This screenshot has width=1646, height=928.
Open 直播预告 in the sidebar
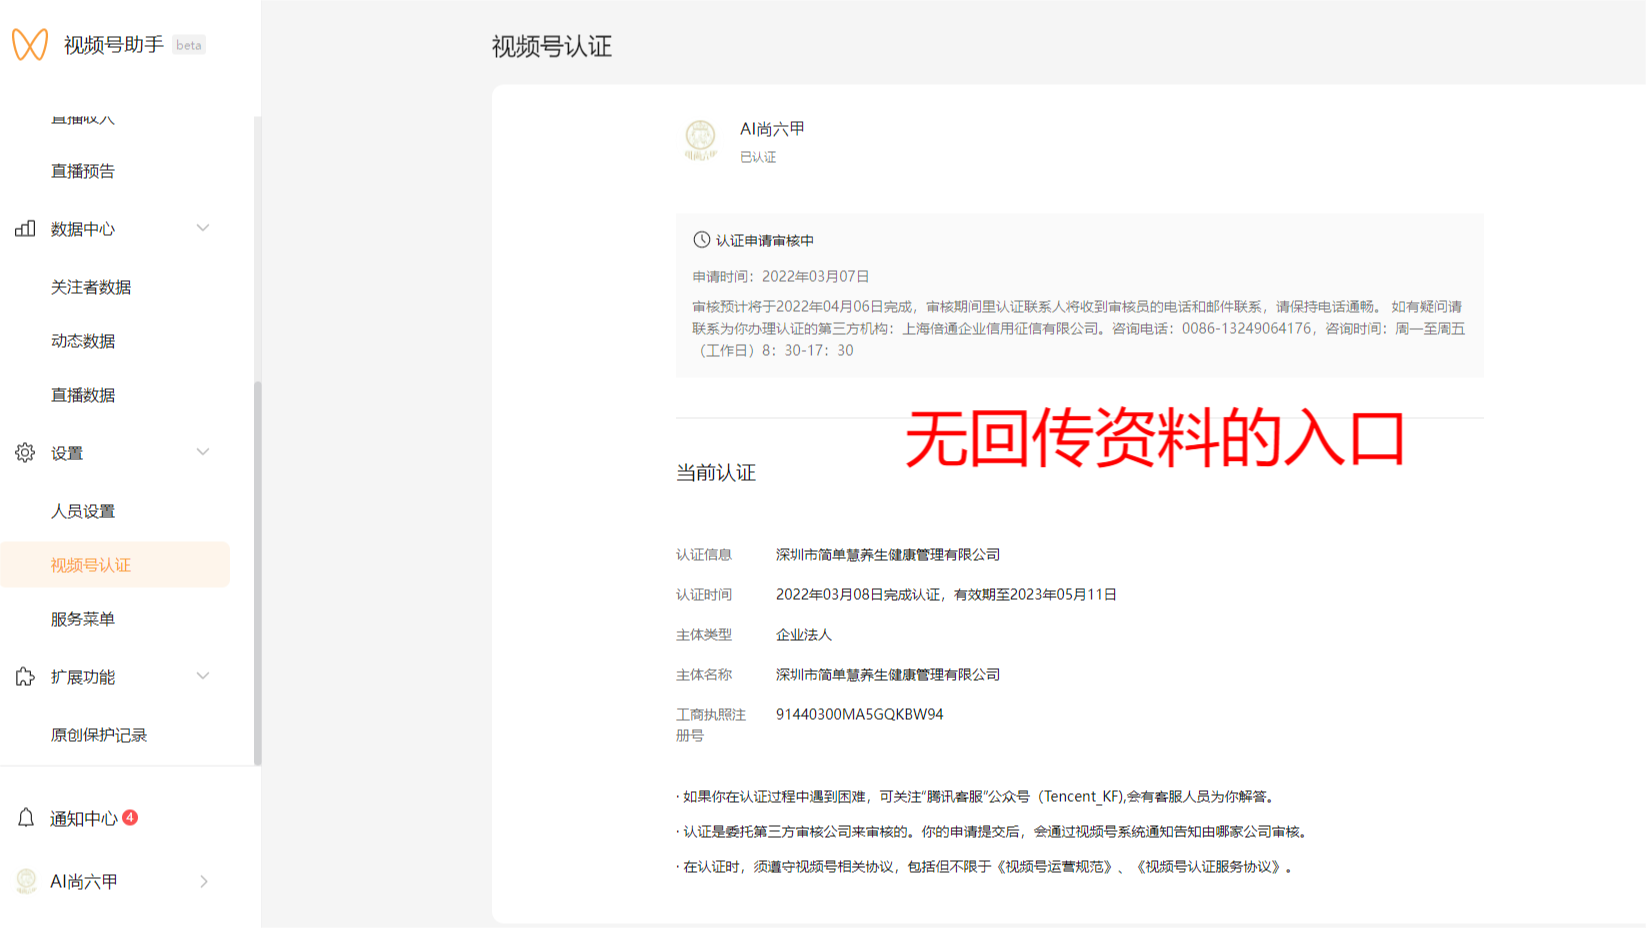tap(83, 171)
